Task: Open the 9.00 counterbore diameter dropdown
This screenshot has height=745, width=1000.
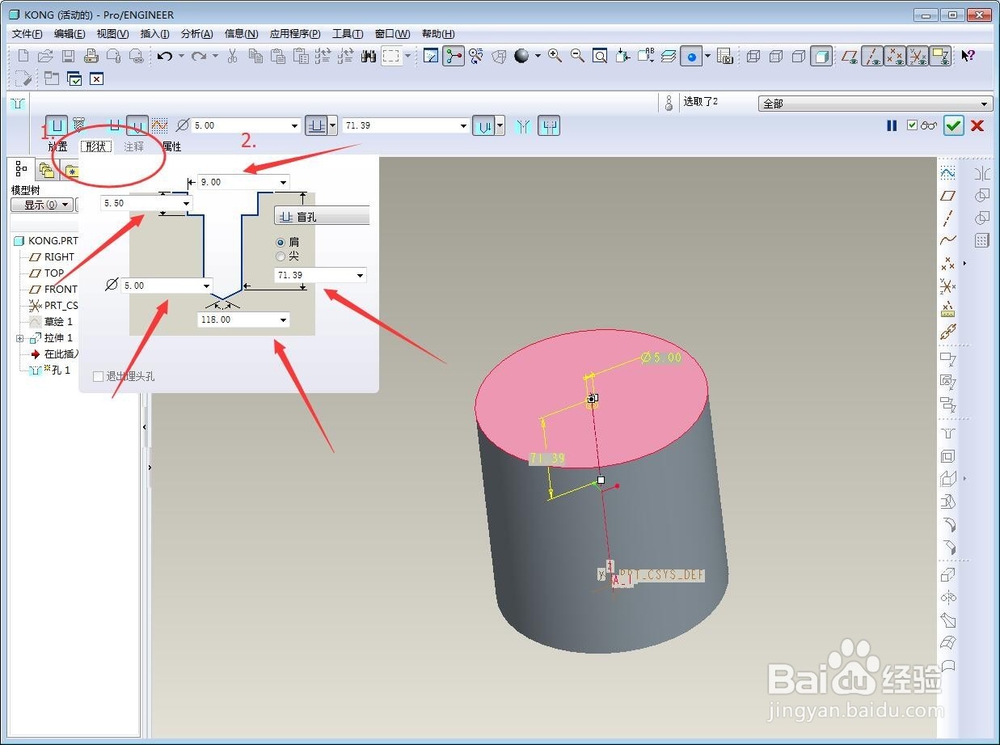Action: [283, 182]
